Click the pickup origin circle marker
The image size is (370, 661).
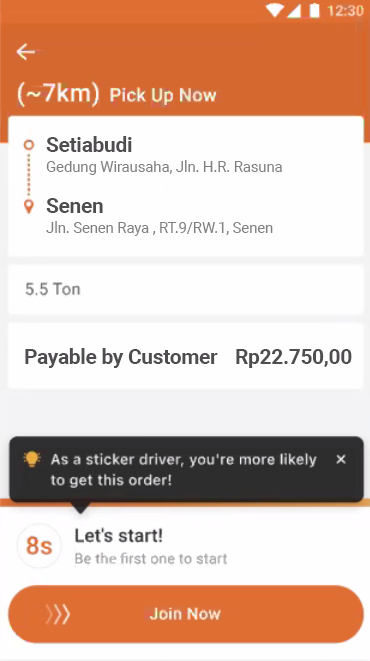point(29,145)
